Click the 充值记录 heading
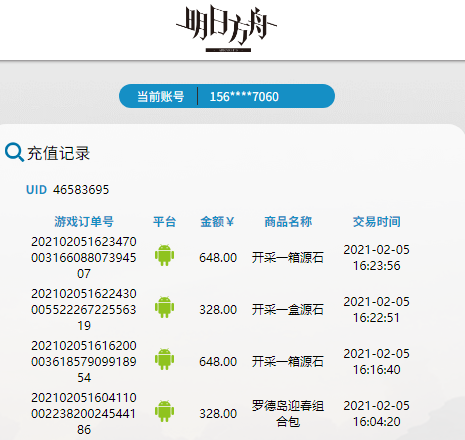 coord(59,153)
